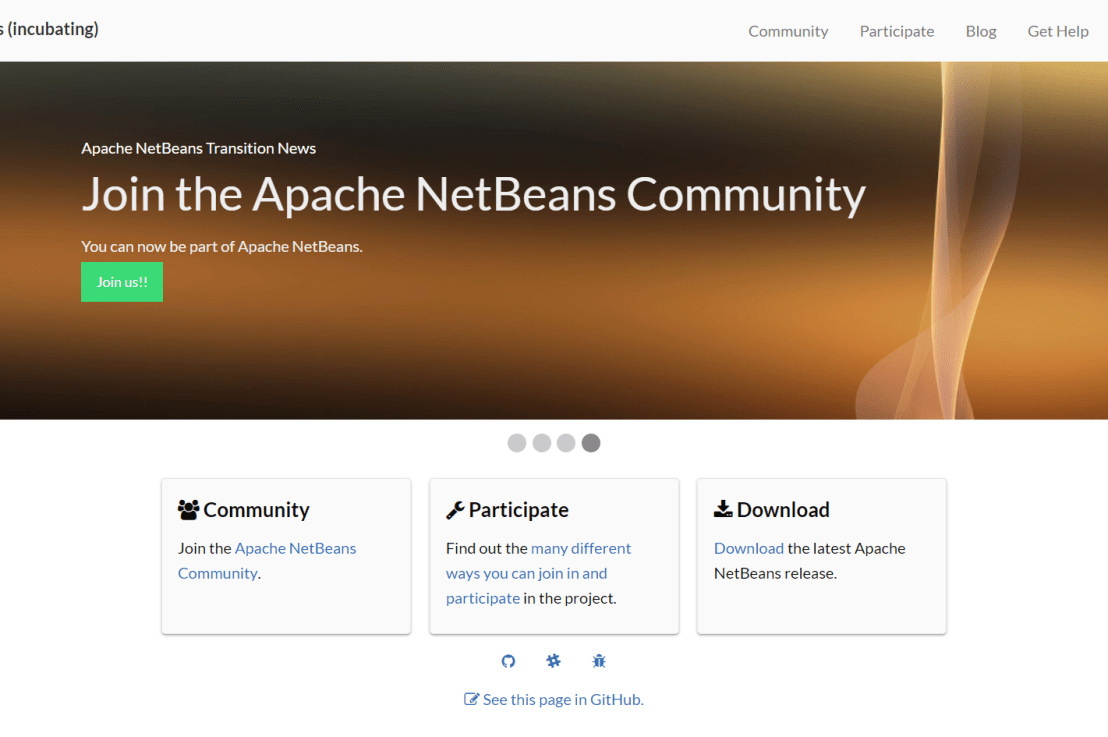
Task: Open the Blog navigation item
Action: [x=980, y=31]
